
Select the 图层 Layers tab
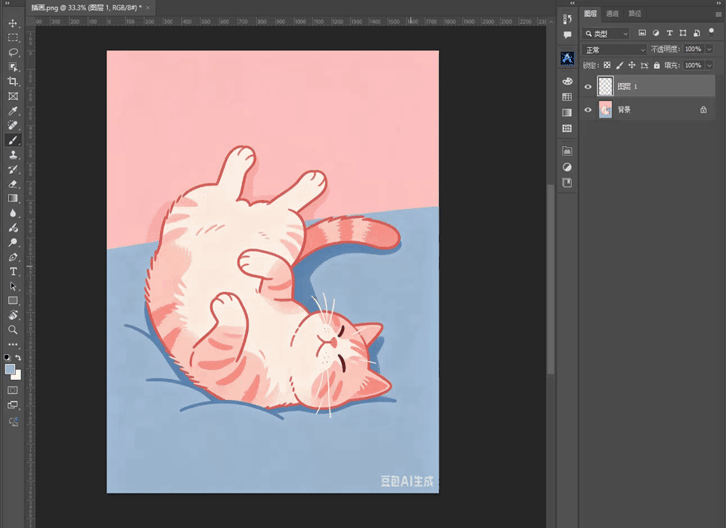click(590, 14)
